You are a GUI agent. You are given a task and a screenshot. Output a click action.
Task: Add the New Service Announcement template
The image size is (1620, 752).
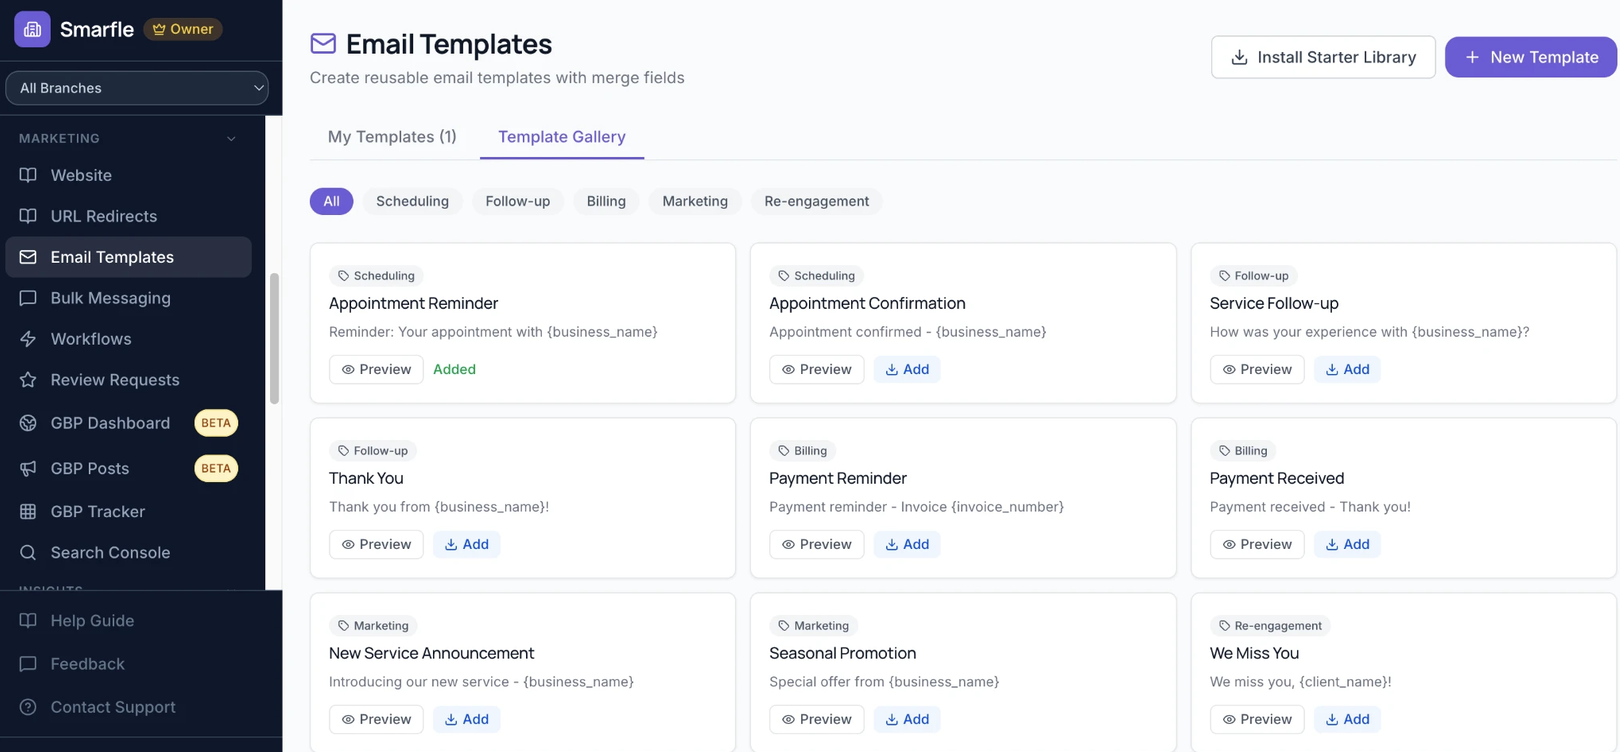[x=467, y=719]
